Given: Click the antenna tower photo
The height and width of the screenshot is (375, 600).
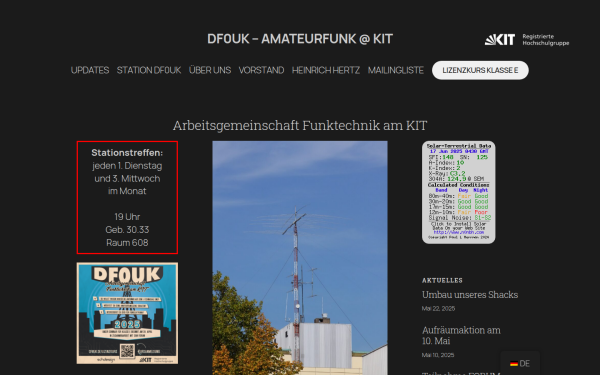Looking at the screenshot, I should pos(300,258).
